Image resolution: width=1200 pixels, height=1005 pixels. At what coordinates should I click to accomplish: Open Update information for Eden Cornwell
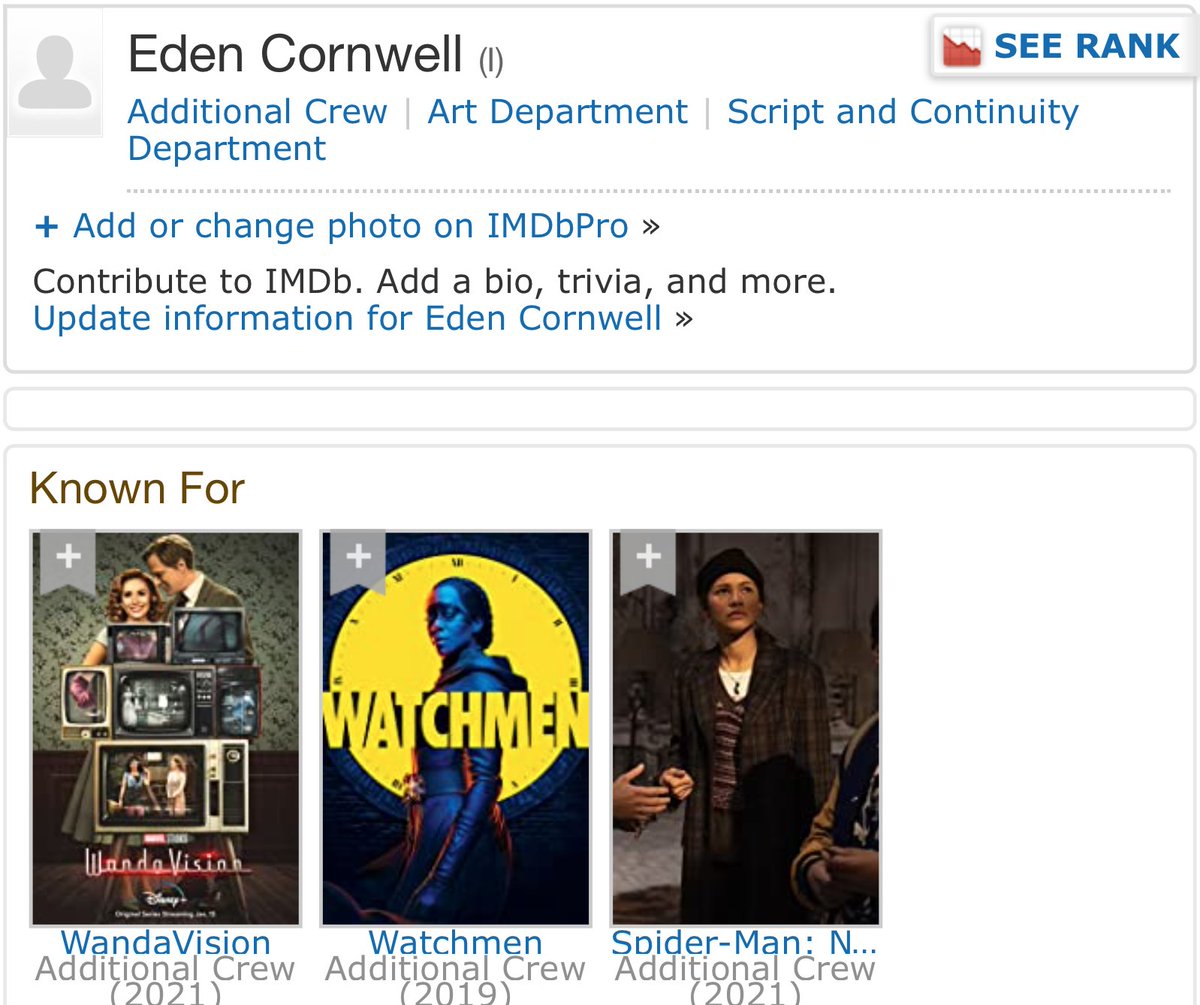pyautogui.click(x=348, y=319)
